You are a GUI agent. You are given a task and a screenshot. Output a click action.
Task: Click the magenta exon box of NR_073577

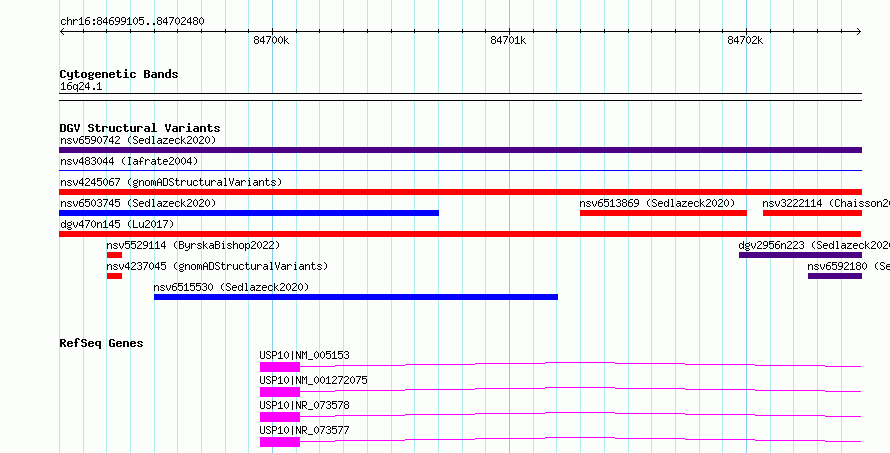tap(280, 442)
